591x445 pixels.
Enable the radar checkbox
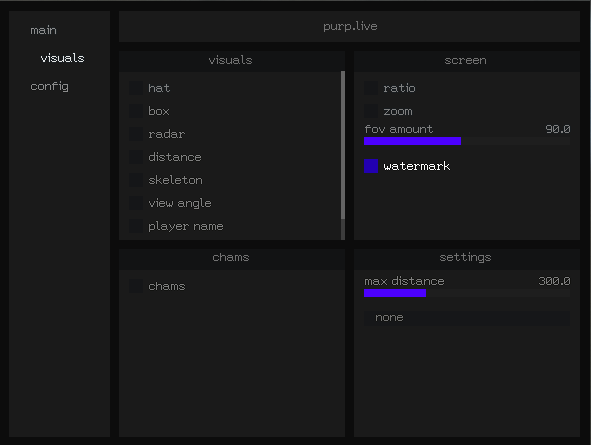pos(136,134)
